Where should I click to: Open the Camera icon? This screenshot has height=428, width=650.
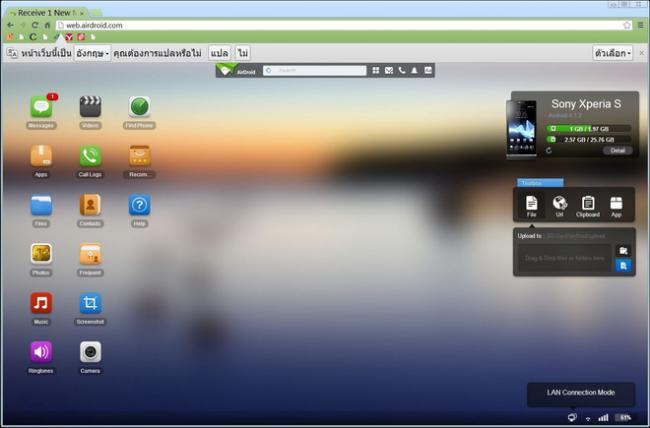(x=90, y=352)
